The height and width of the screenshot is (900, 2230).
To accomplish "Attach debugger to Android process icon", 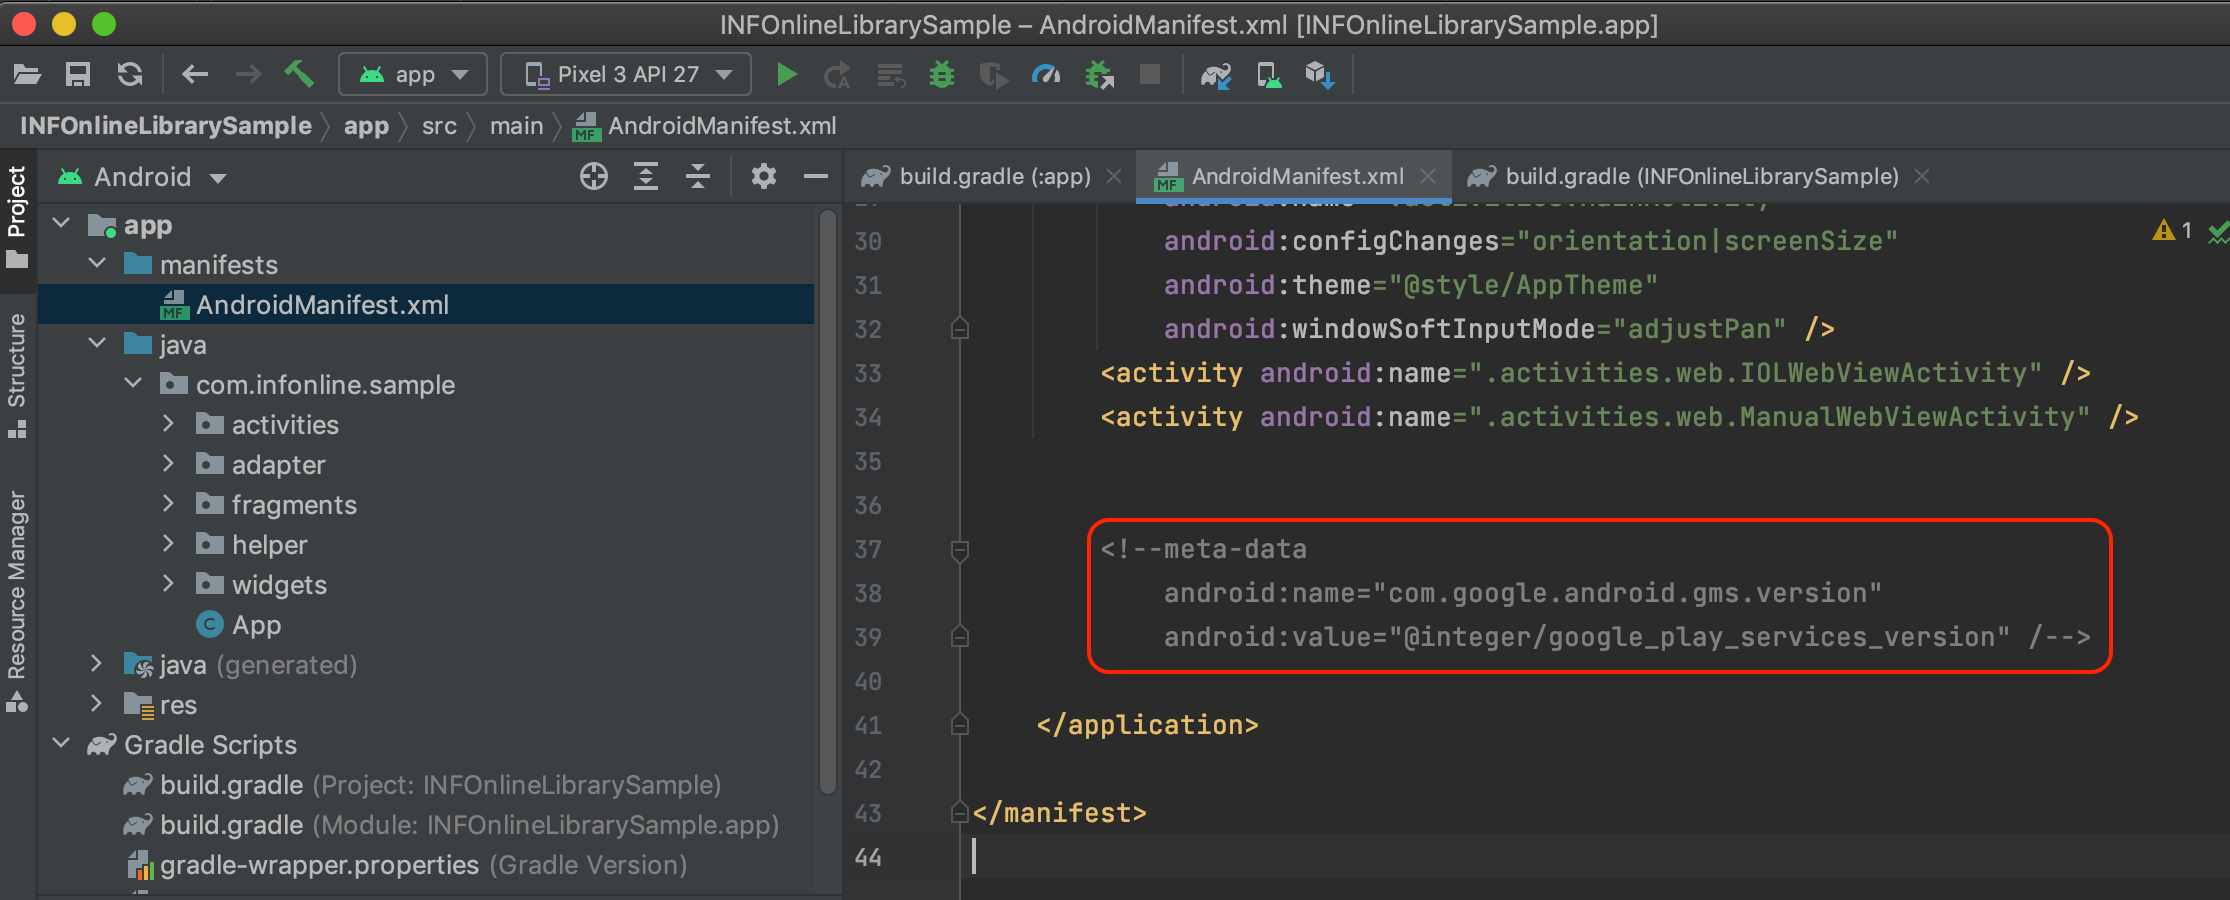I will [x=1099, y=75].
